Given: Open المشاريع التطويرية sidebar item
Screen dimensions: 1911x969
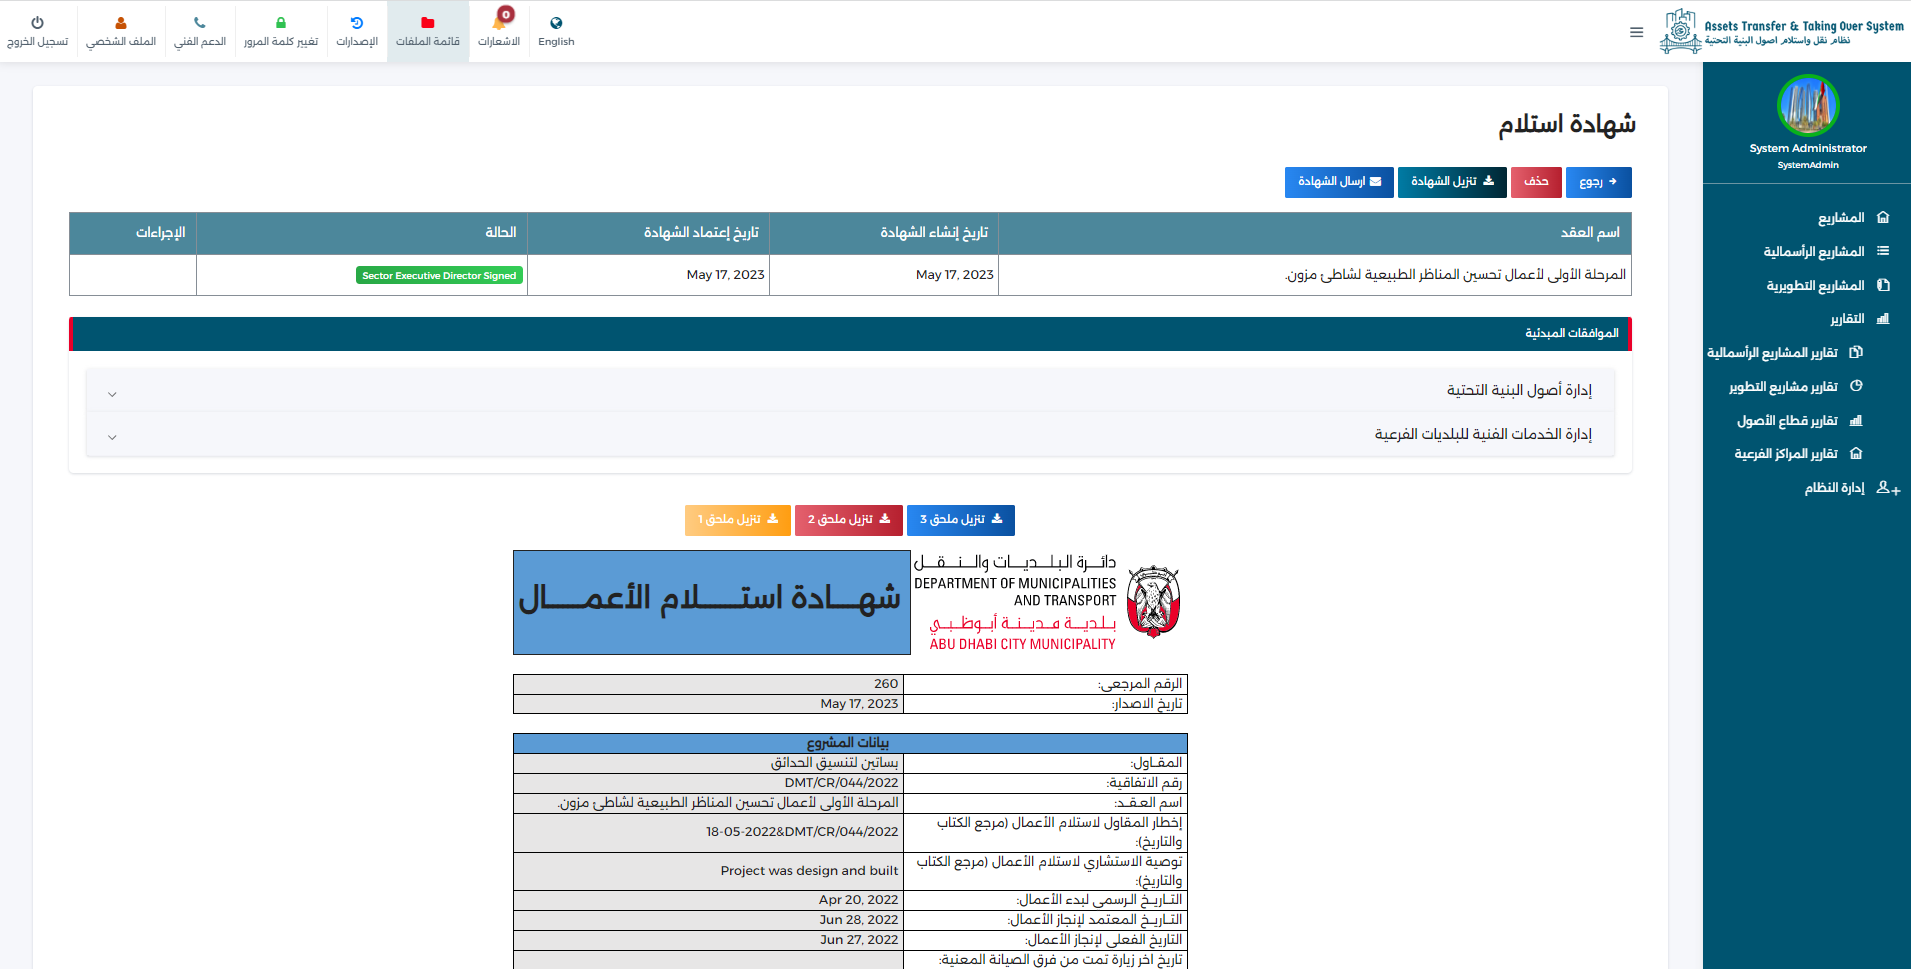Looking at the screenshot, I should pyautogui.click(x=1815, y=285).
